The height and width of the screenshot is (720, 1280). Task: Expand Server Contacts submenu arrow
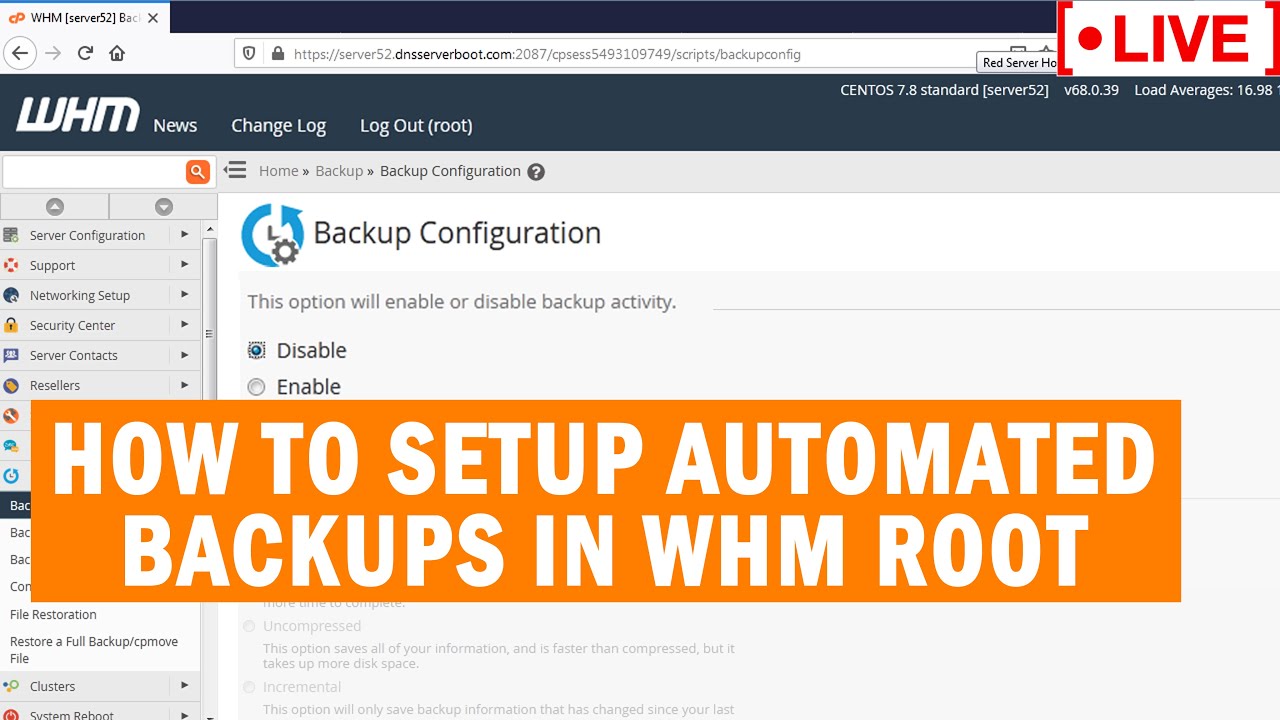coord(184,354)
